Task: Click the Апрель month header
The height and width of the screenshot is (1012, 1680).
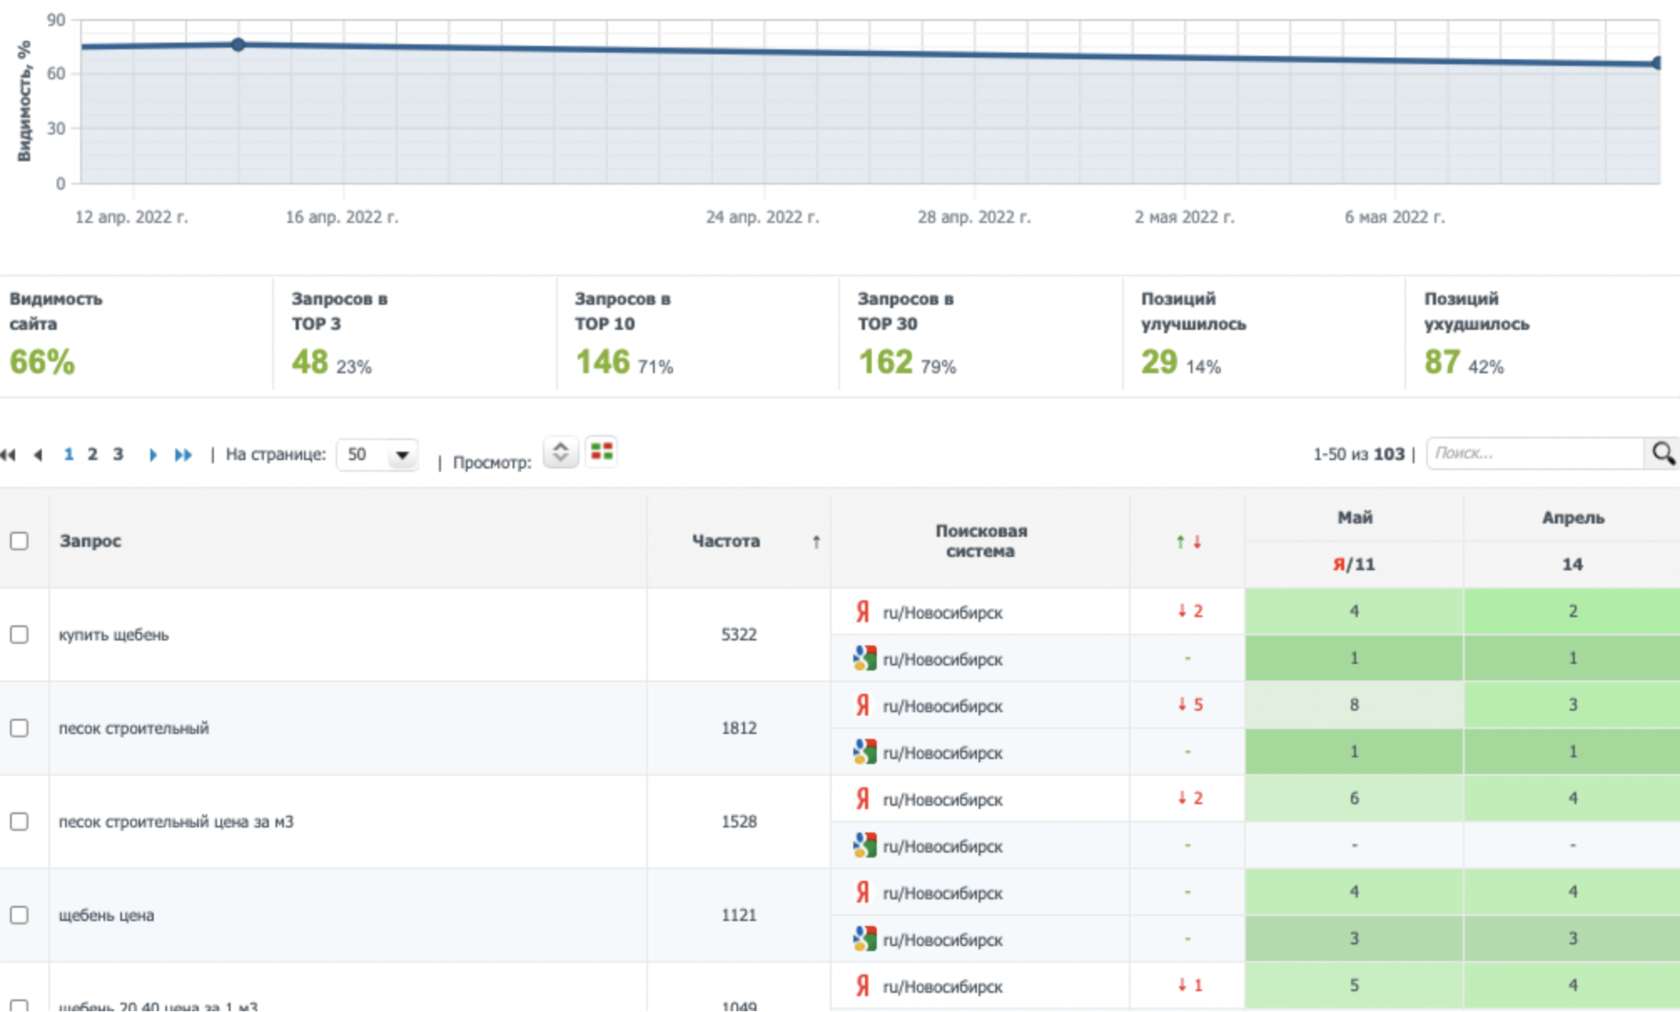Action: (x=1573, y=518)
